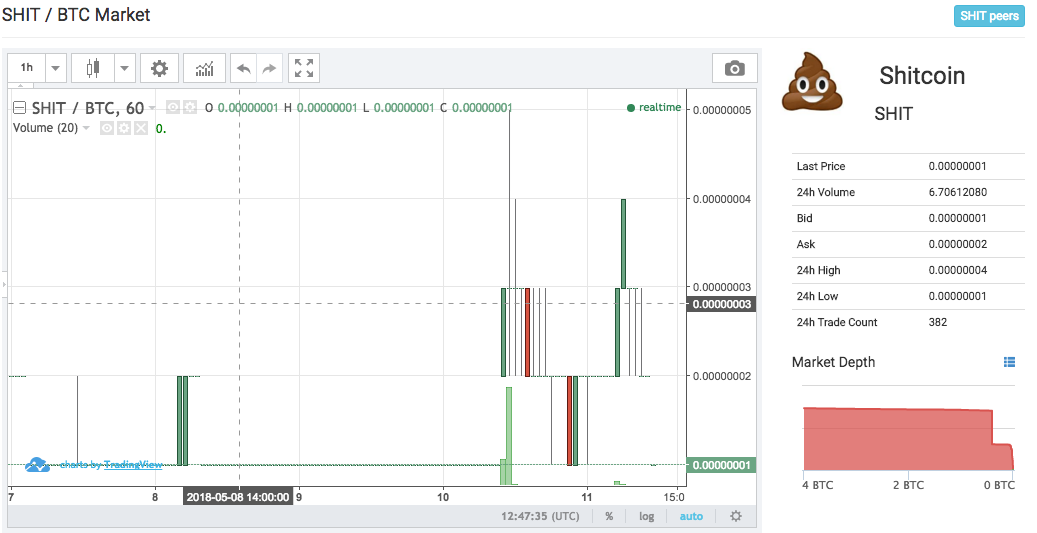Click the candlestick chart style icon

tap(94, 68)
